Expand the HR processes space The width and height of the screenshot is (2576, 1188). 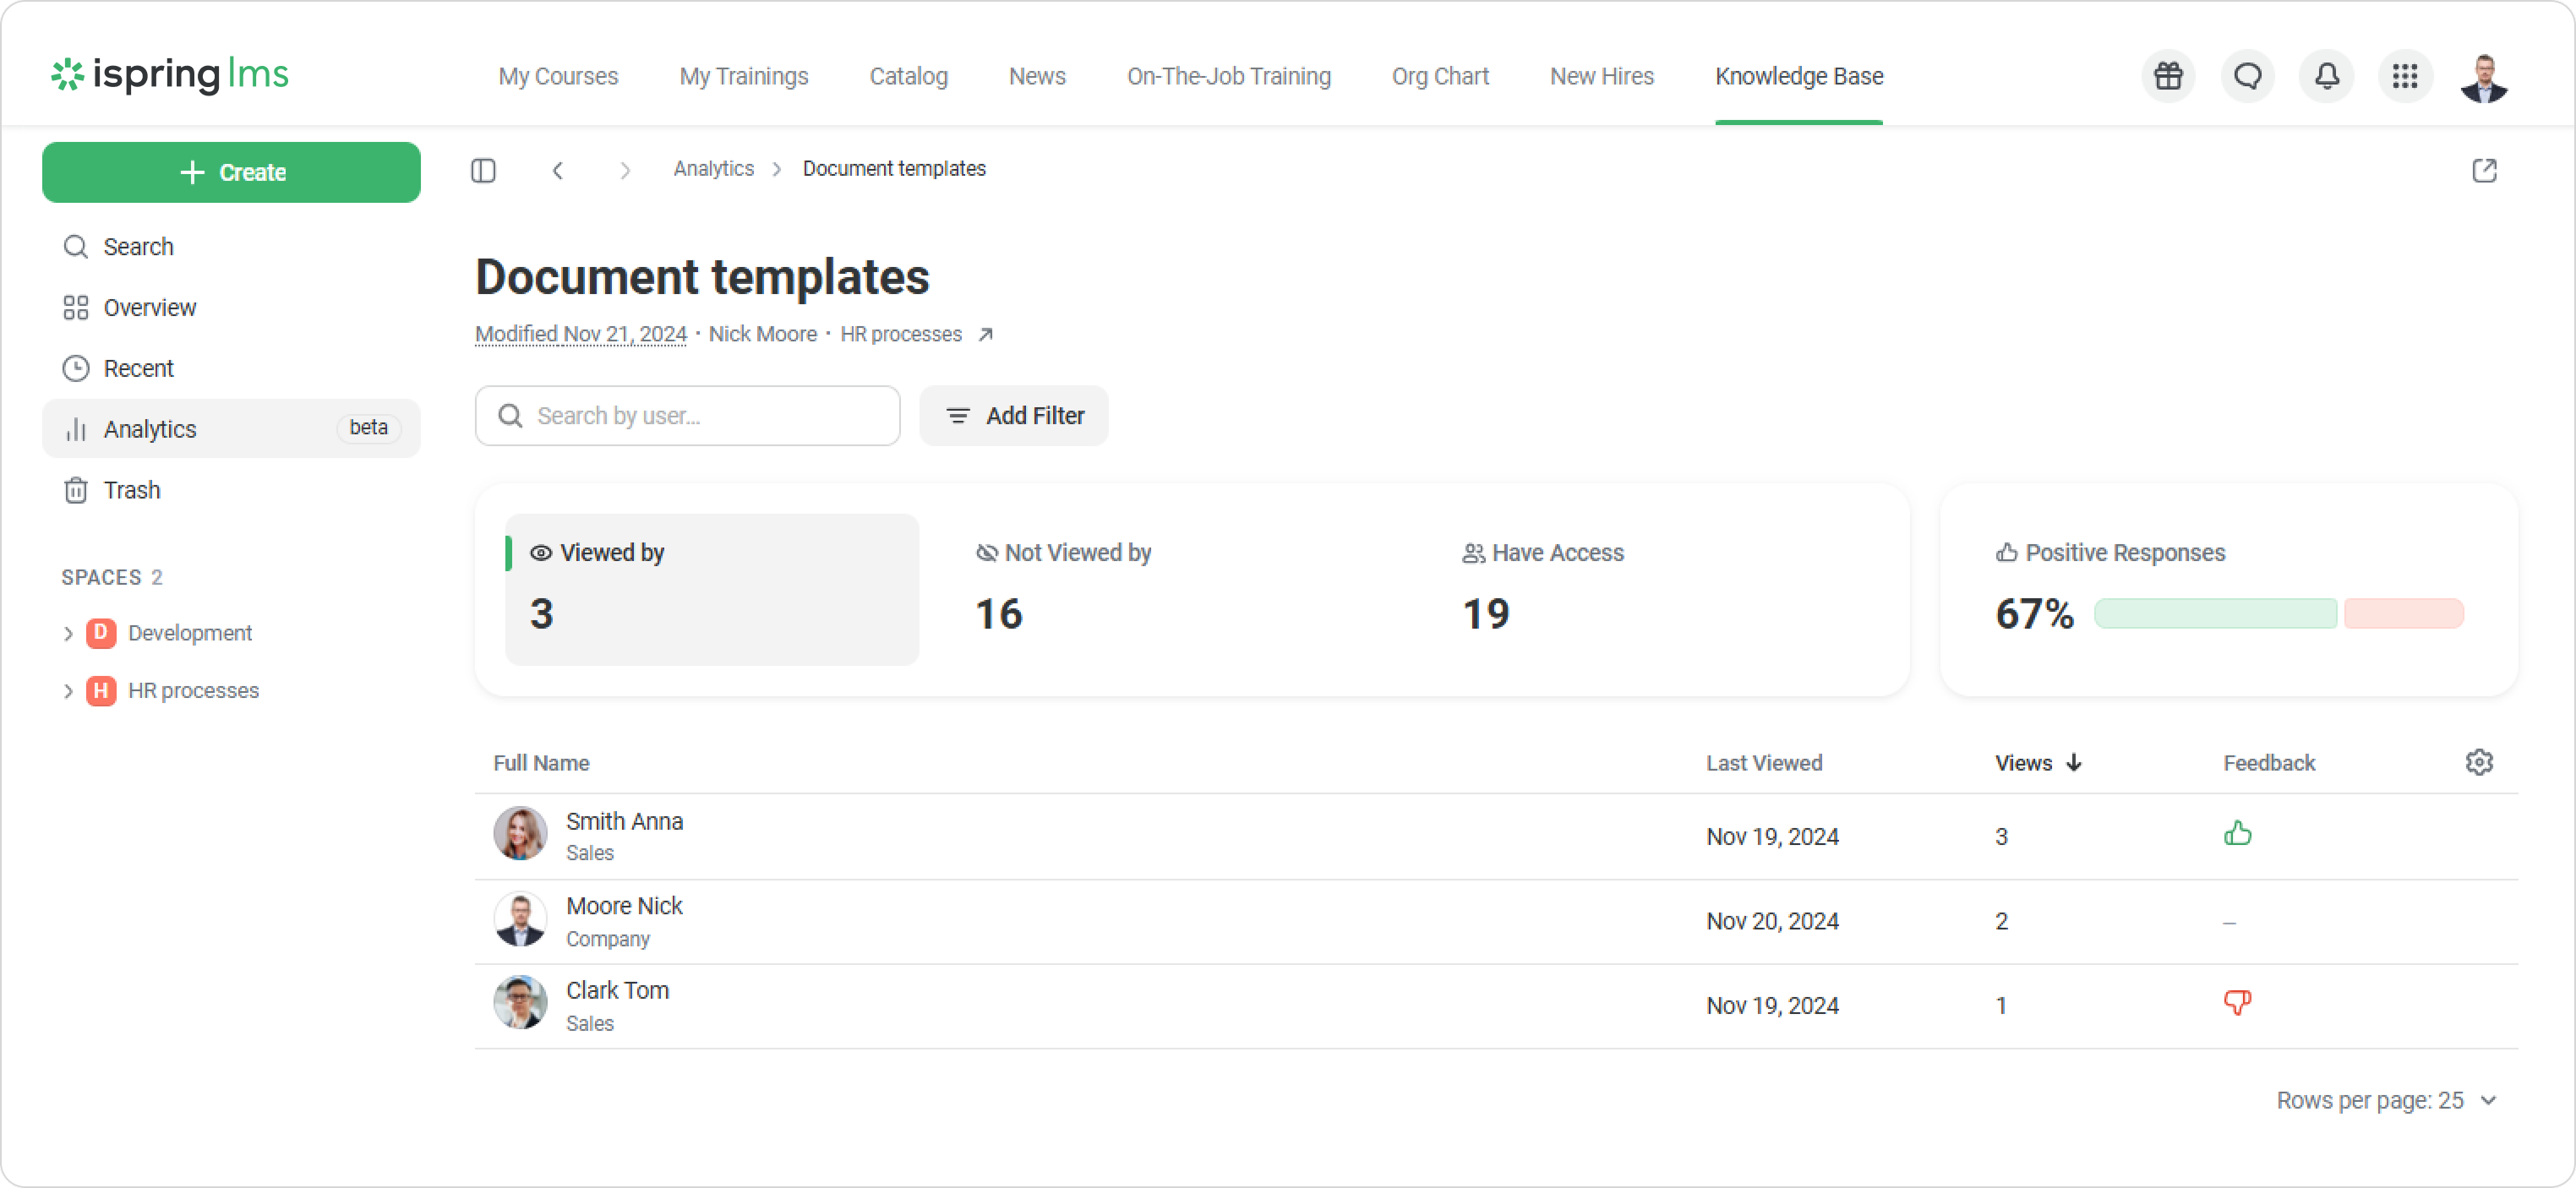click(x=68, y=691)
